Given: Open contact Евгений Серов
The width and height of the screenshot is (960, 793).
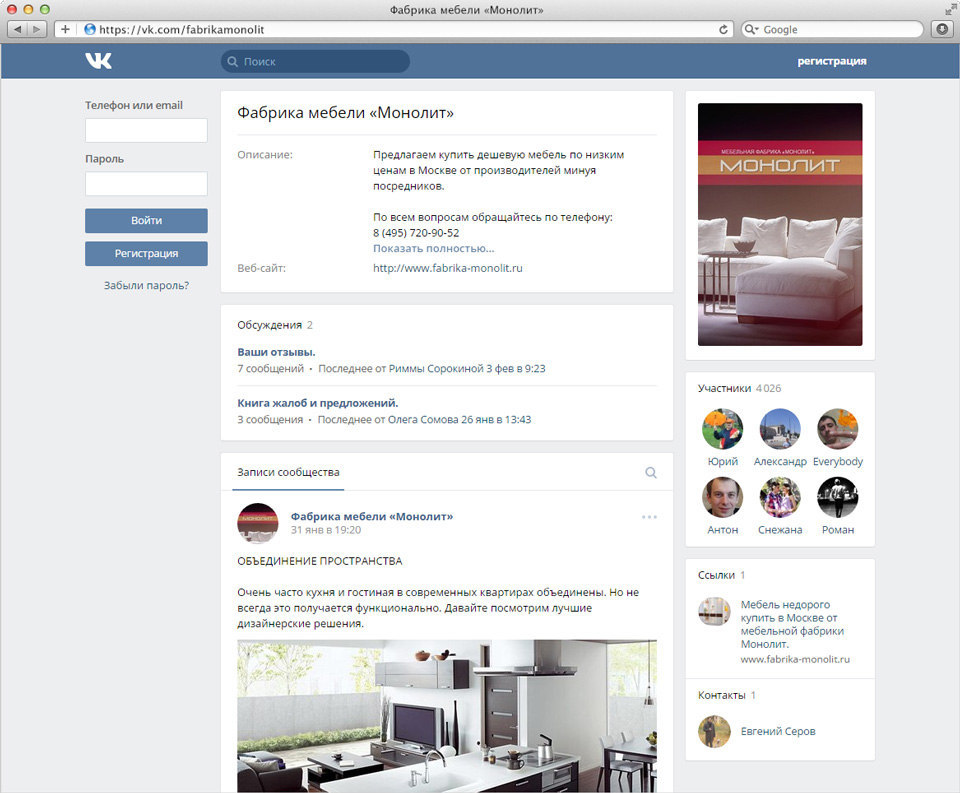Looking at the screenshot, I should 778,731.
